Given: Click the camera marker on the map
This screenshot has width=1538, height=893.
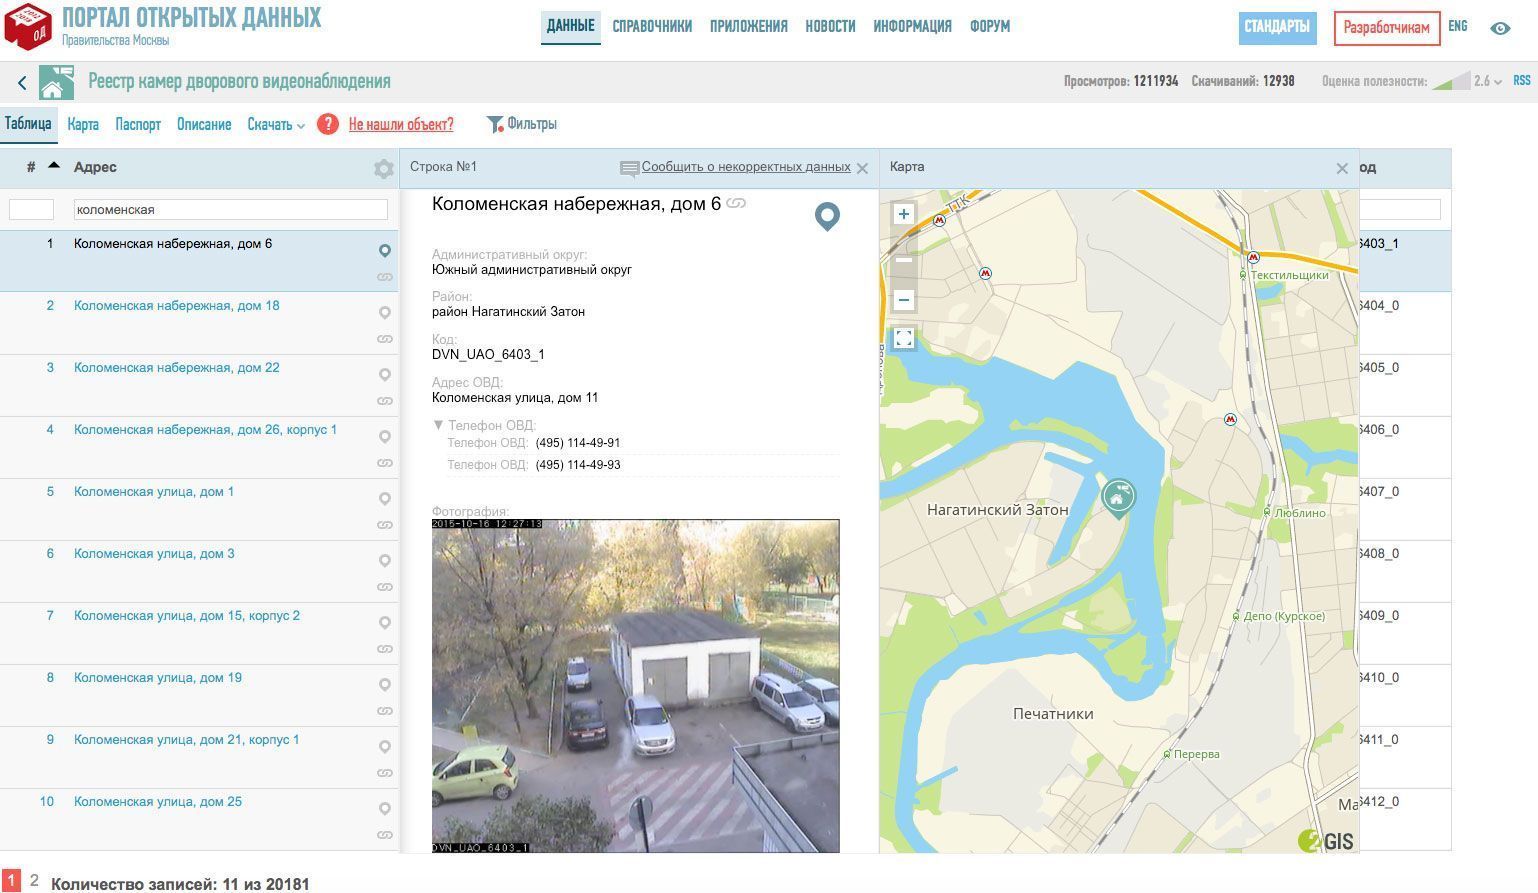Looking at the screenshot, I should [x=1118, y=497].
